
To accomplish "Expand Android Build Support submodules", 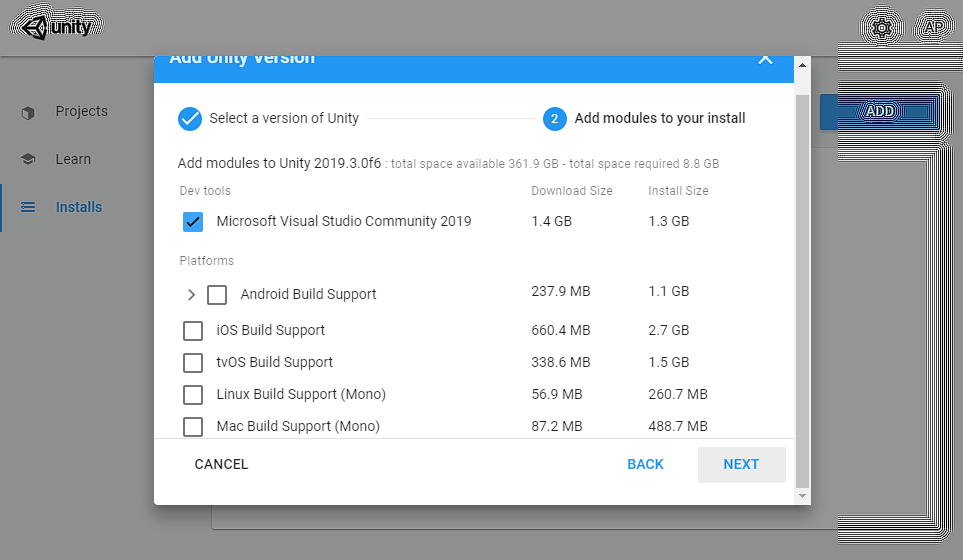I will click(x=191, y=295).
